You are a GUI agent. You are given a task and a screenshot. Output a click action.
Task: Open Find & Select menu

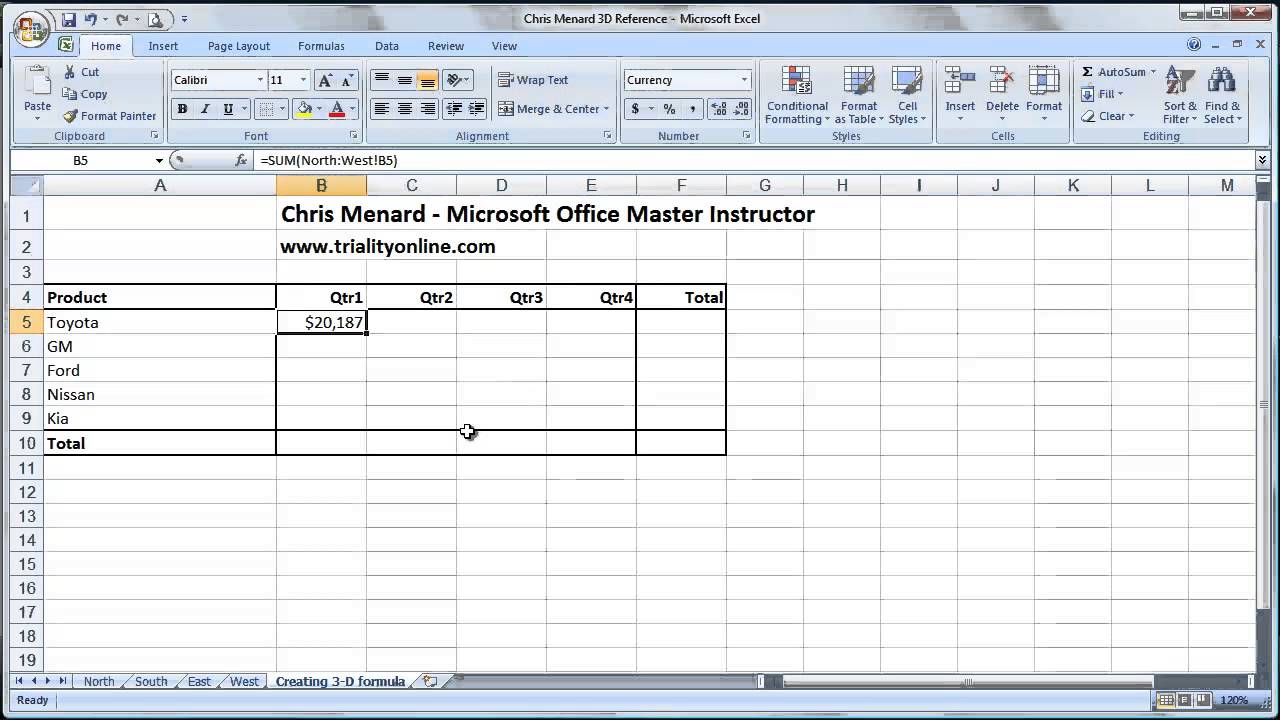[1222, 96]
